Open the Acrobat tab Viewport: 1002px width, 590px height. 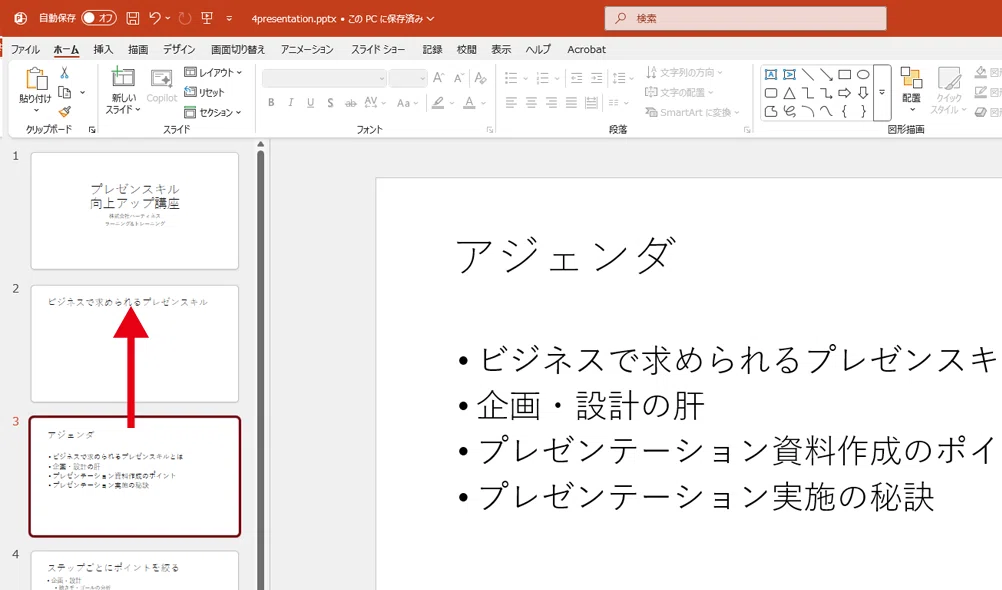click(x=586, y=49)
